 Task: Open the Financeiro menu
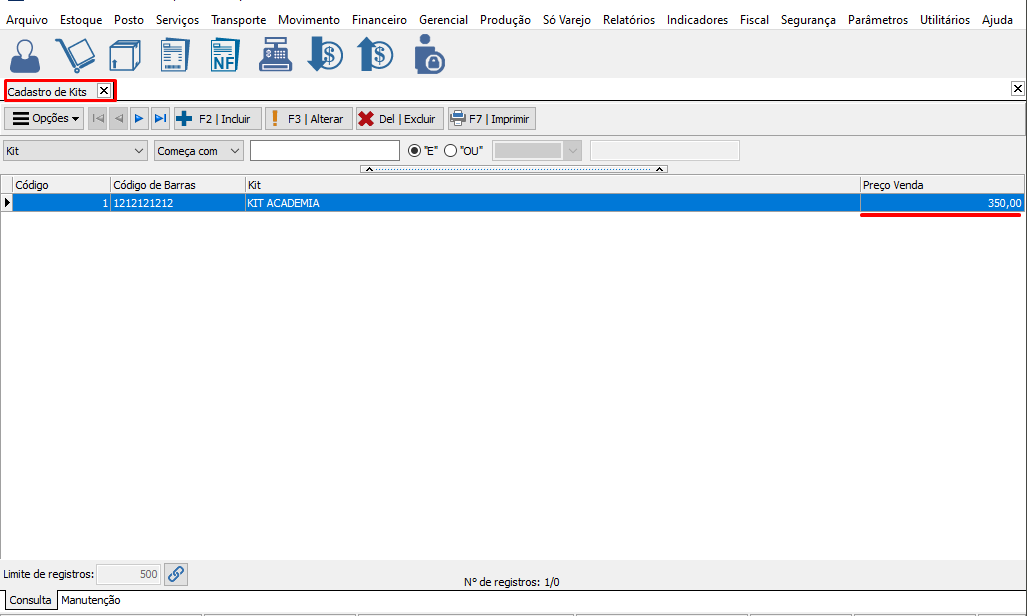[x=379, y=20]
